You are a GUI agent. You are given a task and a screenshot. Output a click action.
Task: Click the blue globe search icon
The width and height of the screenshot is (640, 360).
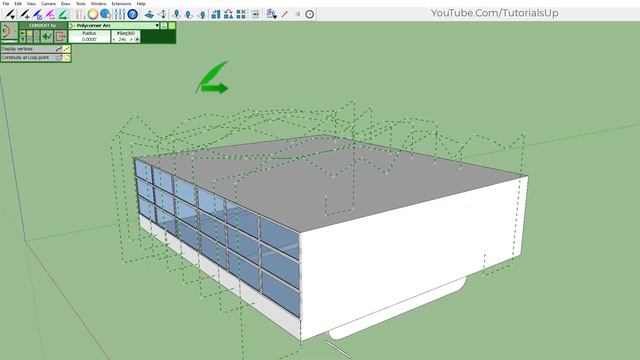[105, 14]
